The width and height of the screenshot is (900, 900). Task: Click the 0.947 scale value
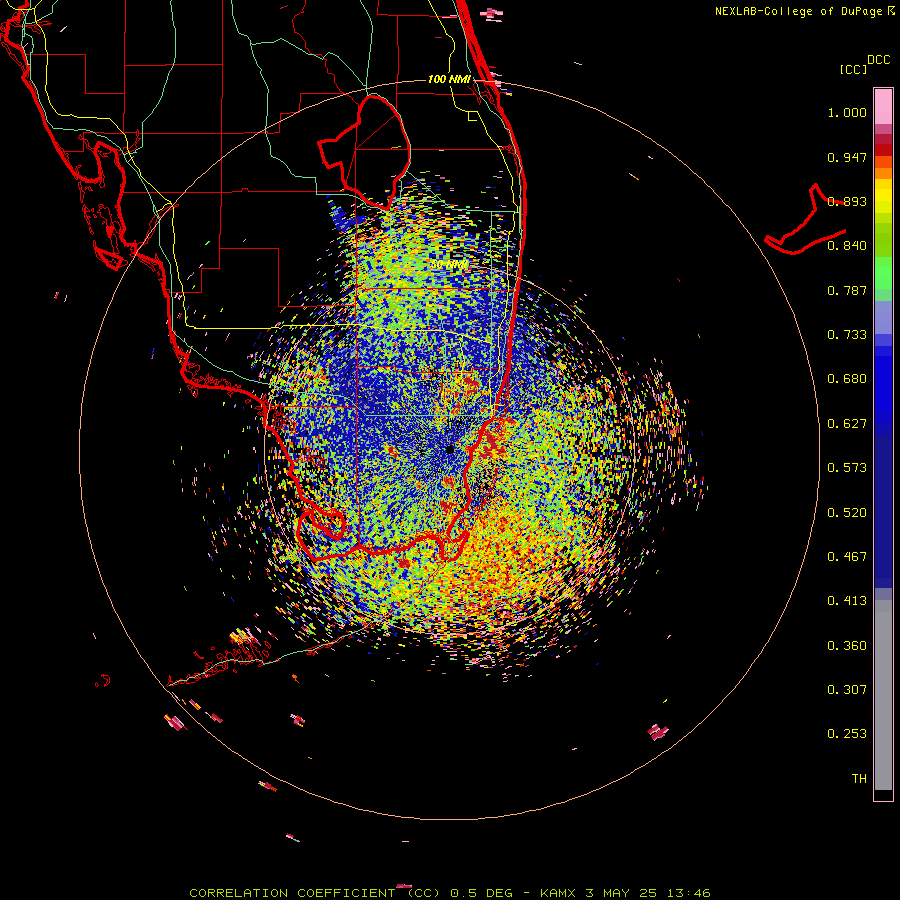point(847,157)
